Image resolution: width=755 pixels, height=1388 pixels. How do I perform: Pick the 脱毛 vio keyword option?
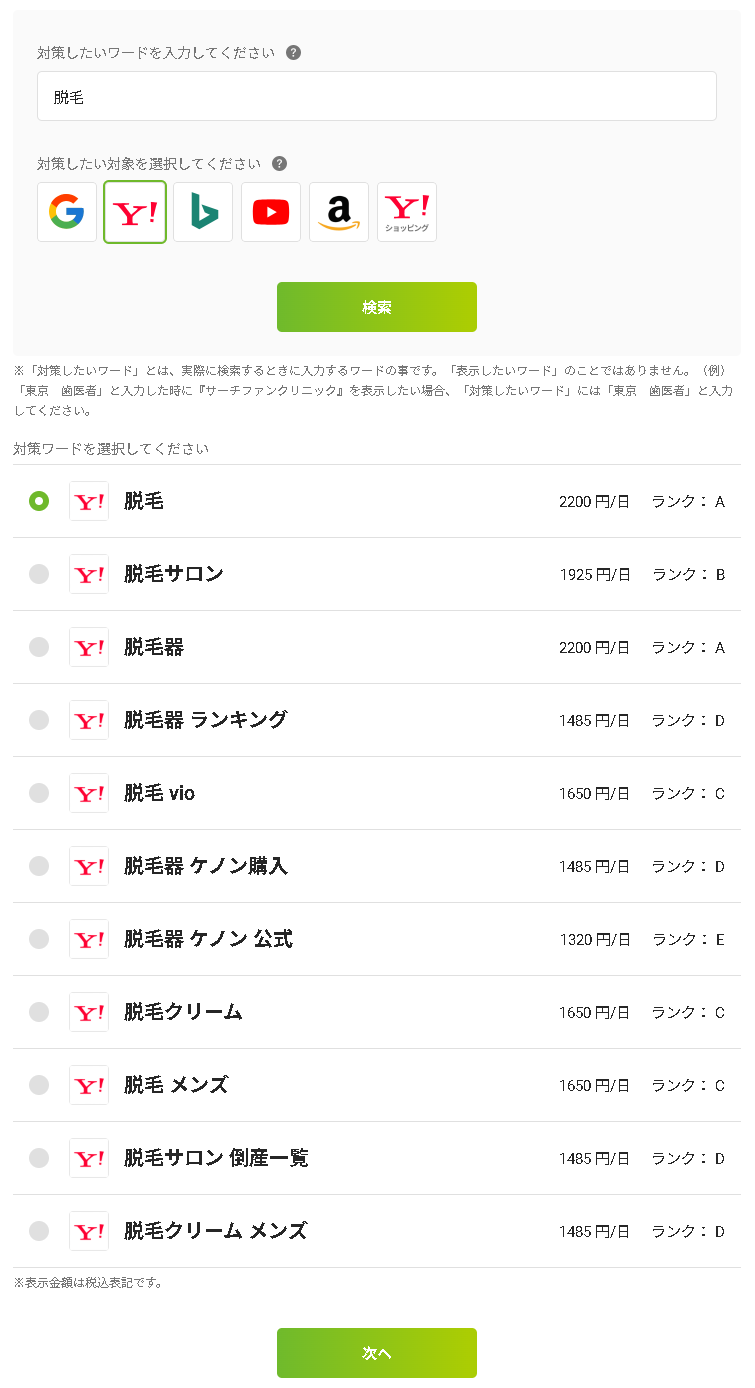pyautogui.click(x=39, y=793)
